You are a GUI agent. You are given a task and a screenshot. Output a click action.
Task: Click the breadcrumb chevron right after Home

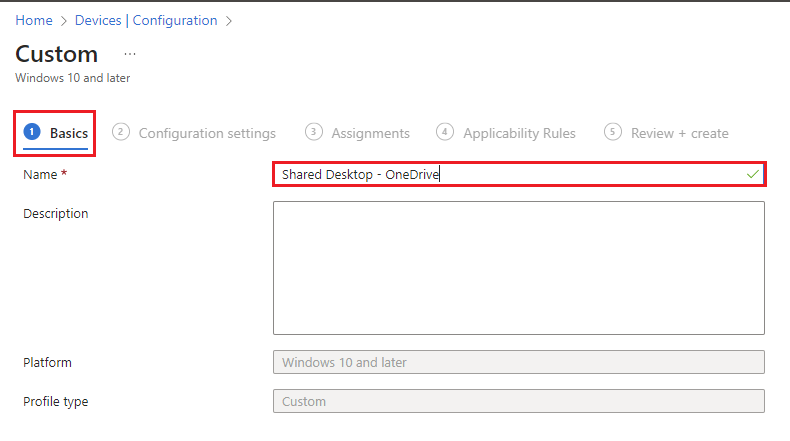63,20
